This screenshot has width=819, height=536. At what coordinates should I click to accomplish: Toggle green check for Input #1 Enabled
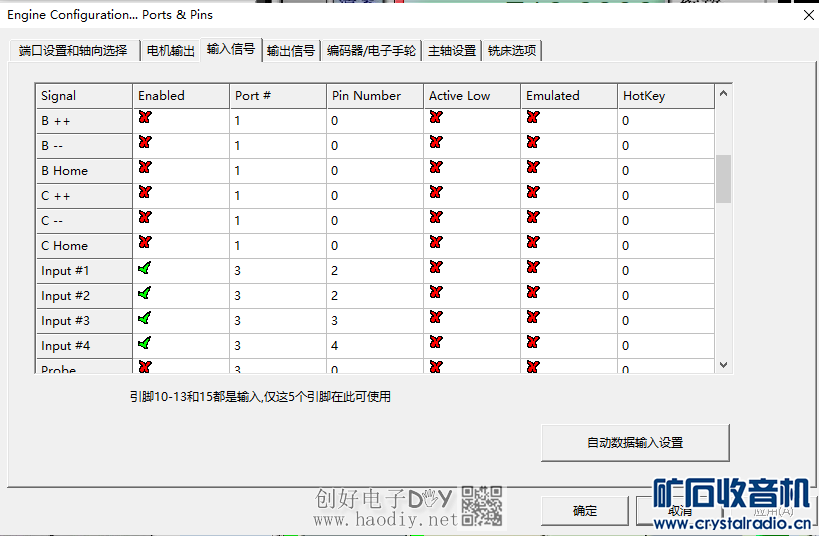coord(145,268)
